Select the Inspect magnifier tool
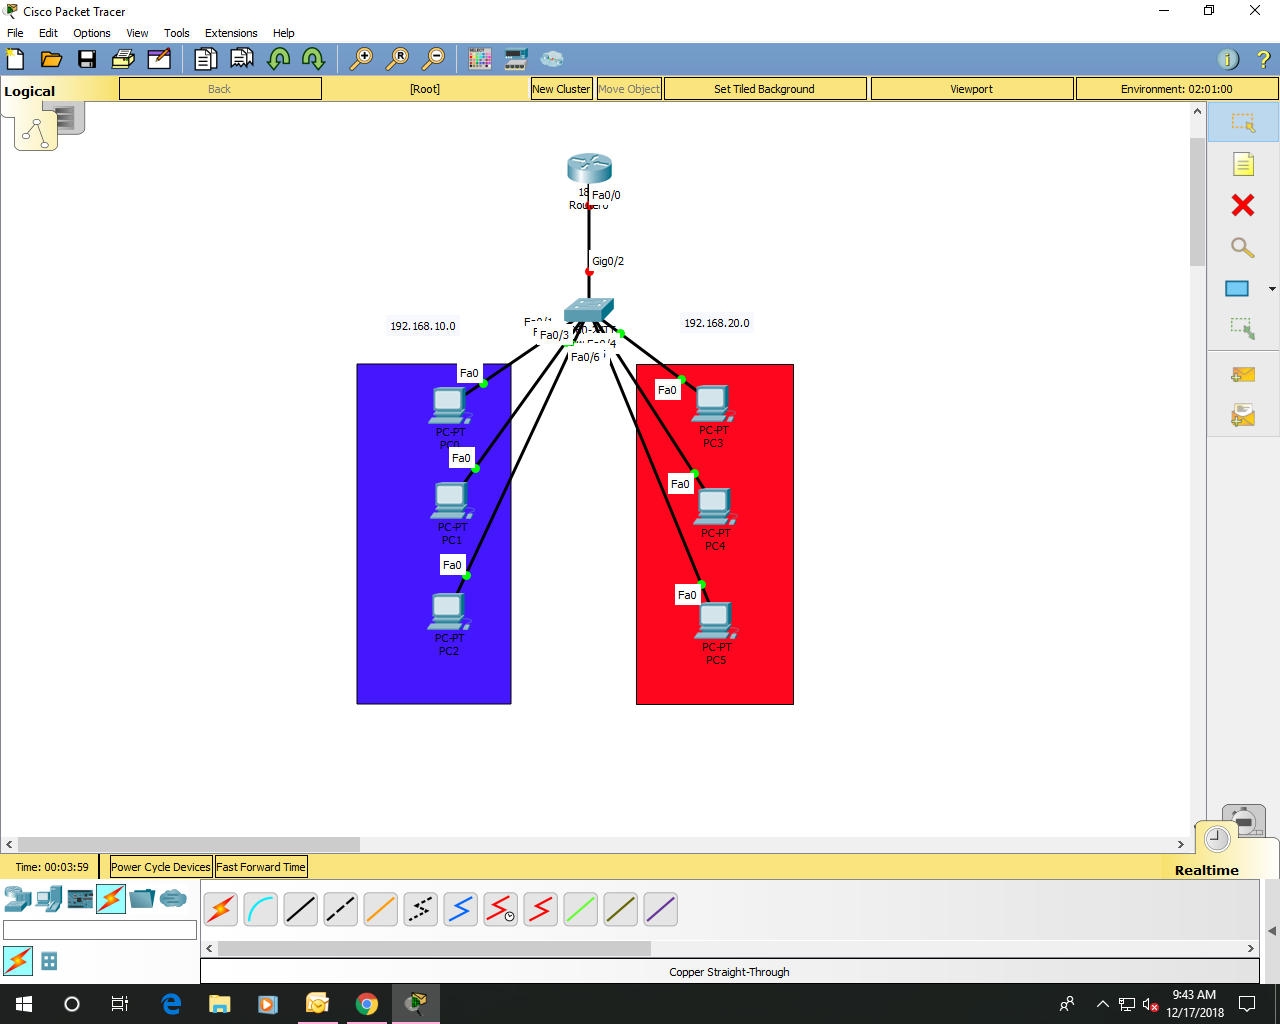This screenshot has width=1280, height=1024. [x=1242, y=247]
